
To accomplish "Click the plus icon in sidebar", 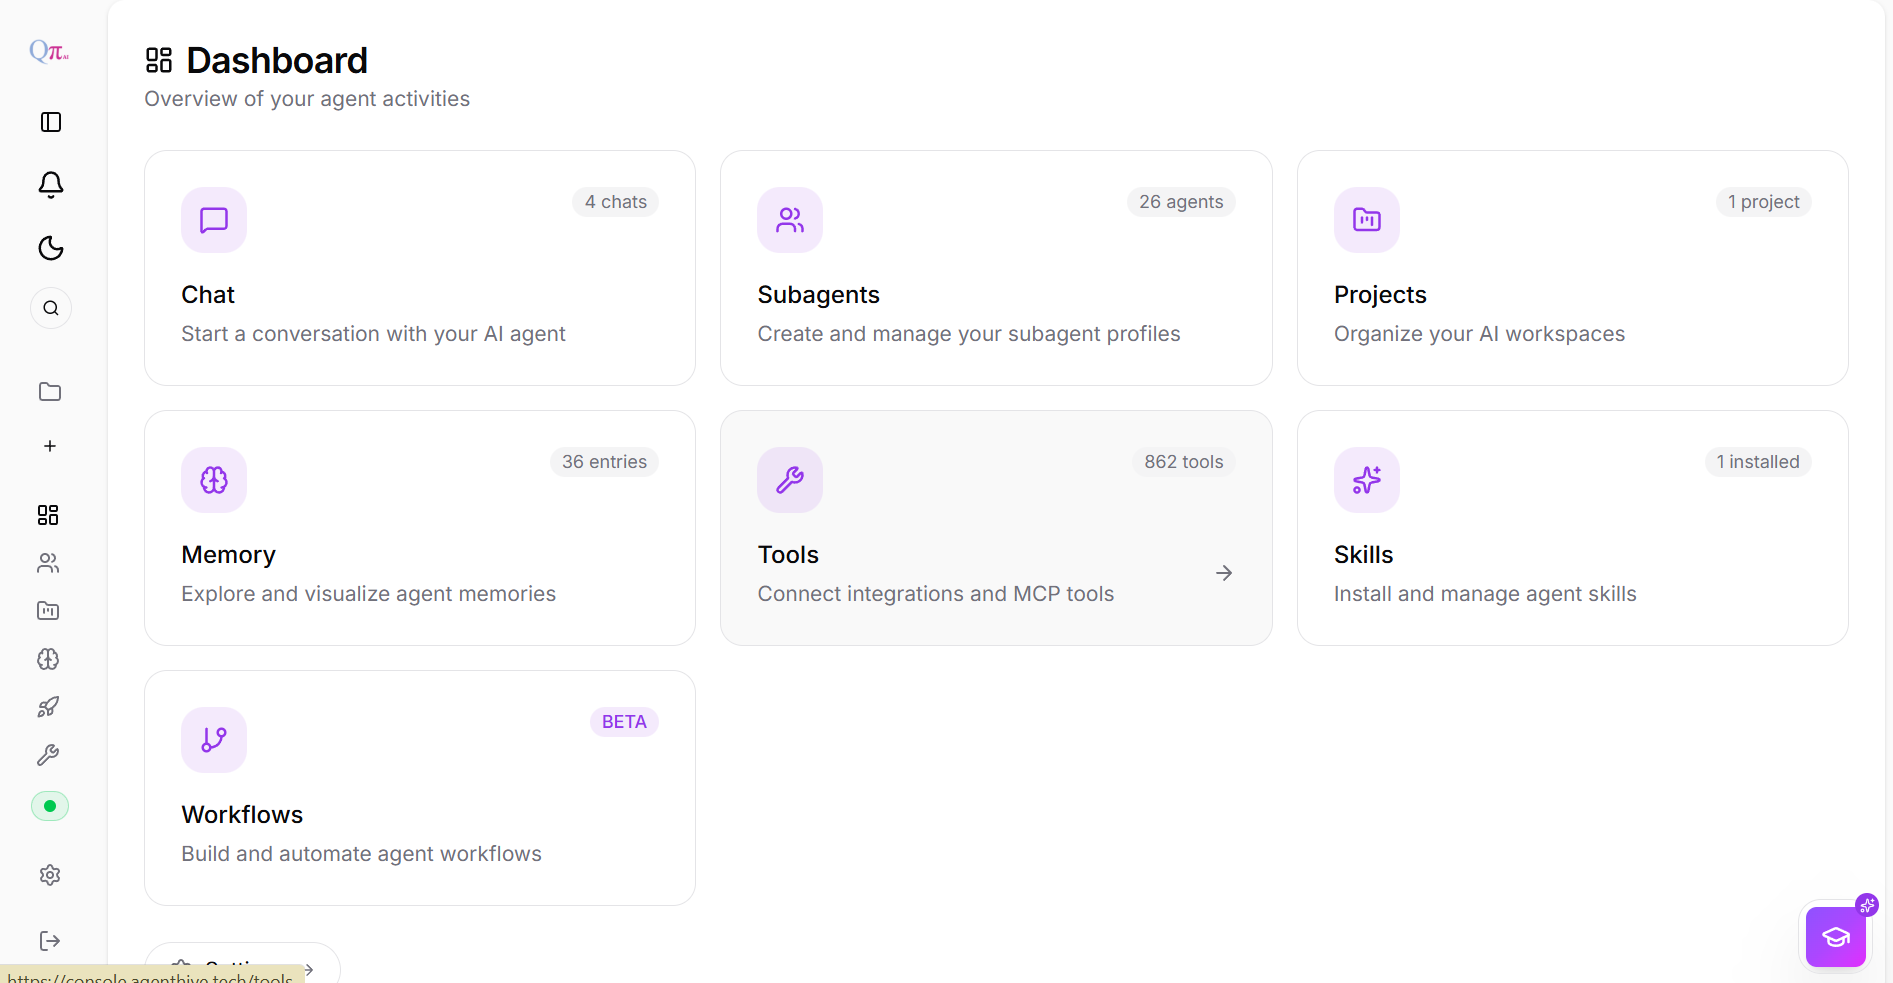I will 50,446.
